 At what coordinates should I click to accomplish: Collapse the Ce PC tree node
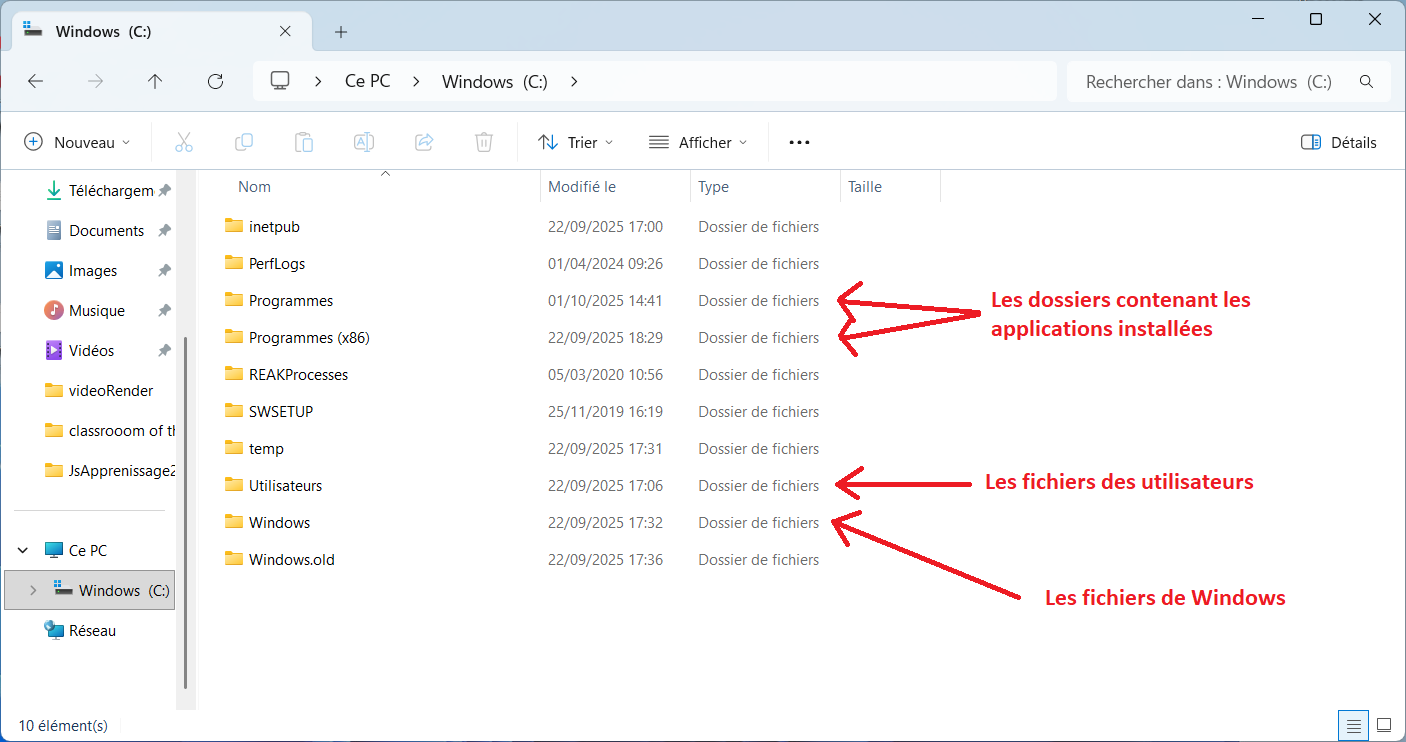tap(23, 550)
